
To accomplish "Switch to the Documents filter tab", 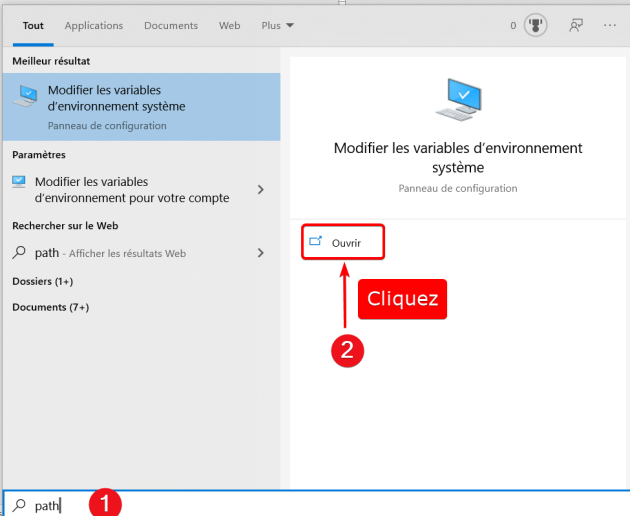I will coord(171,26).
